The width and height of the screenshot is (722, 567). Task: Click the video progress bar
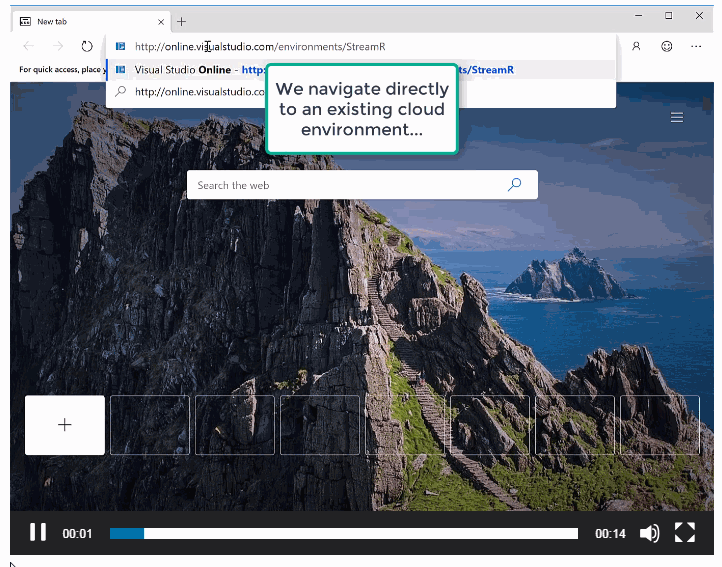click(x=343, y=534)
